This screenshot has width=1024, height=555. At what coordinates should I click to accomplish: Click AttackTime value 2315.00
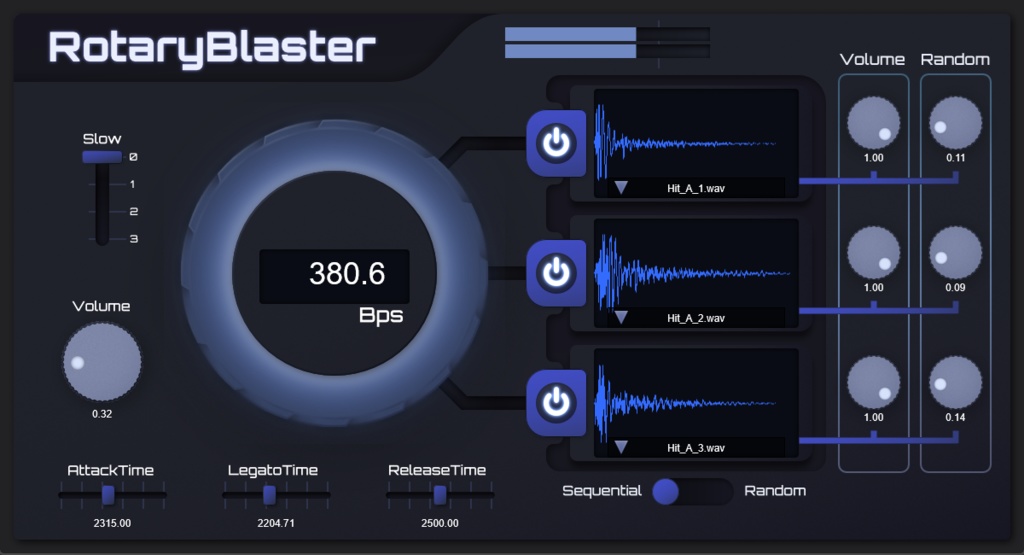click(112, 523)
